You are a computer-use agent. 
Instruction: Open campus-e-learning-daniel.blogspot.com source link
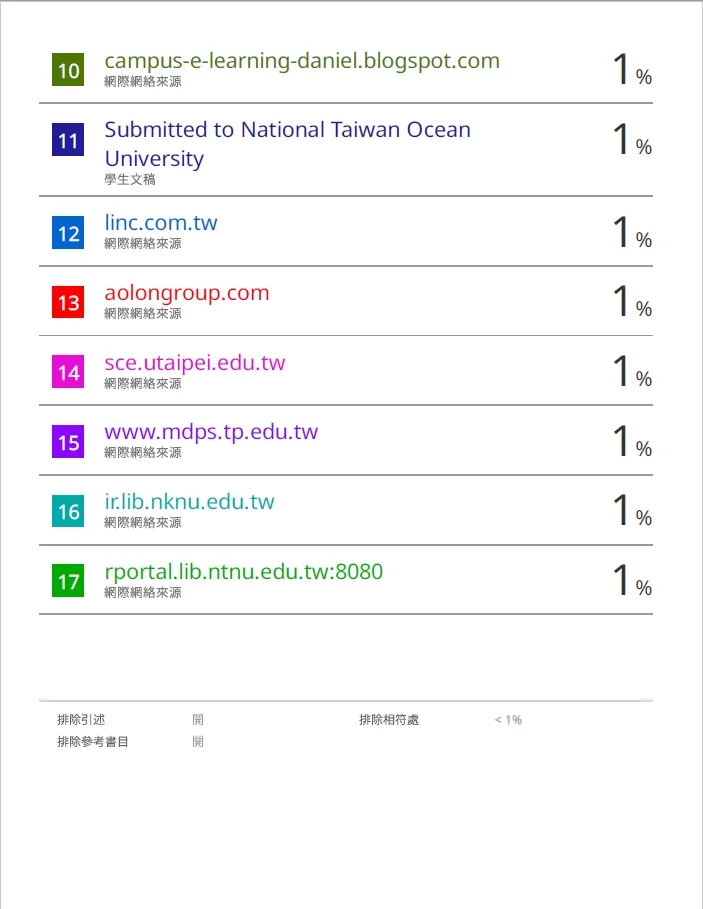[301, 61]
